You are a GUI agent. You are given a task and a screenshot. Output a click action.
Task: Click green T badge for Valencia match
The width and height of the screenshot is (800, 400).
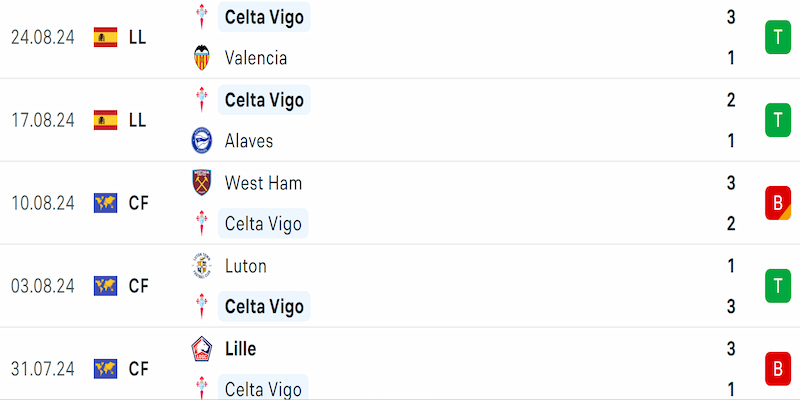[x=778, y=37]
